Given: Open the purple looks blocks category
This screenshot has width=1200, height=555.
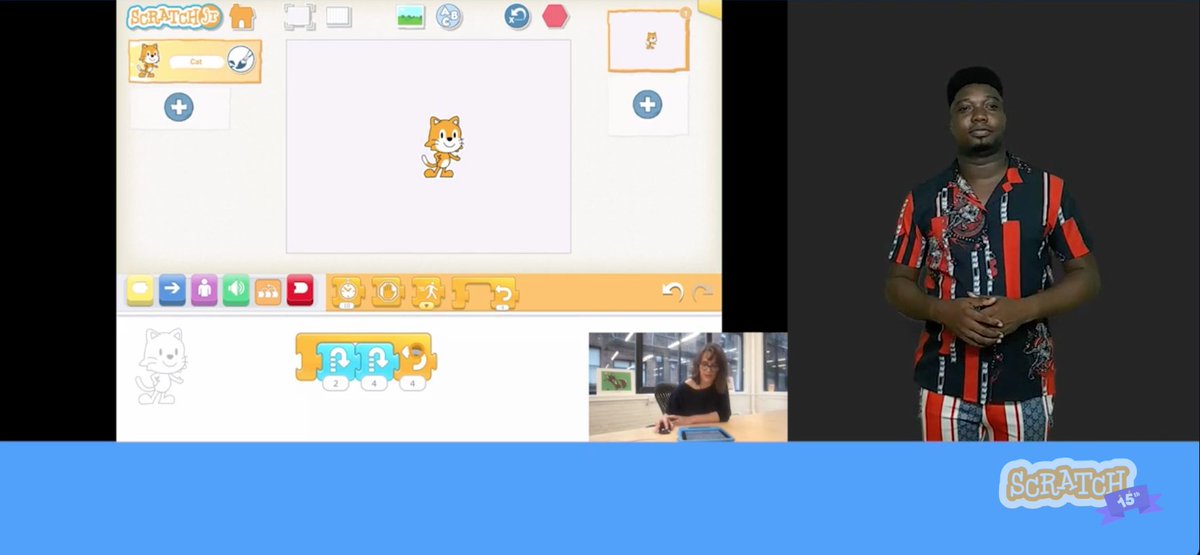Looking at the screenshot, I should pyautogui.click(x=204, y=290).
